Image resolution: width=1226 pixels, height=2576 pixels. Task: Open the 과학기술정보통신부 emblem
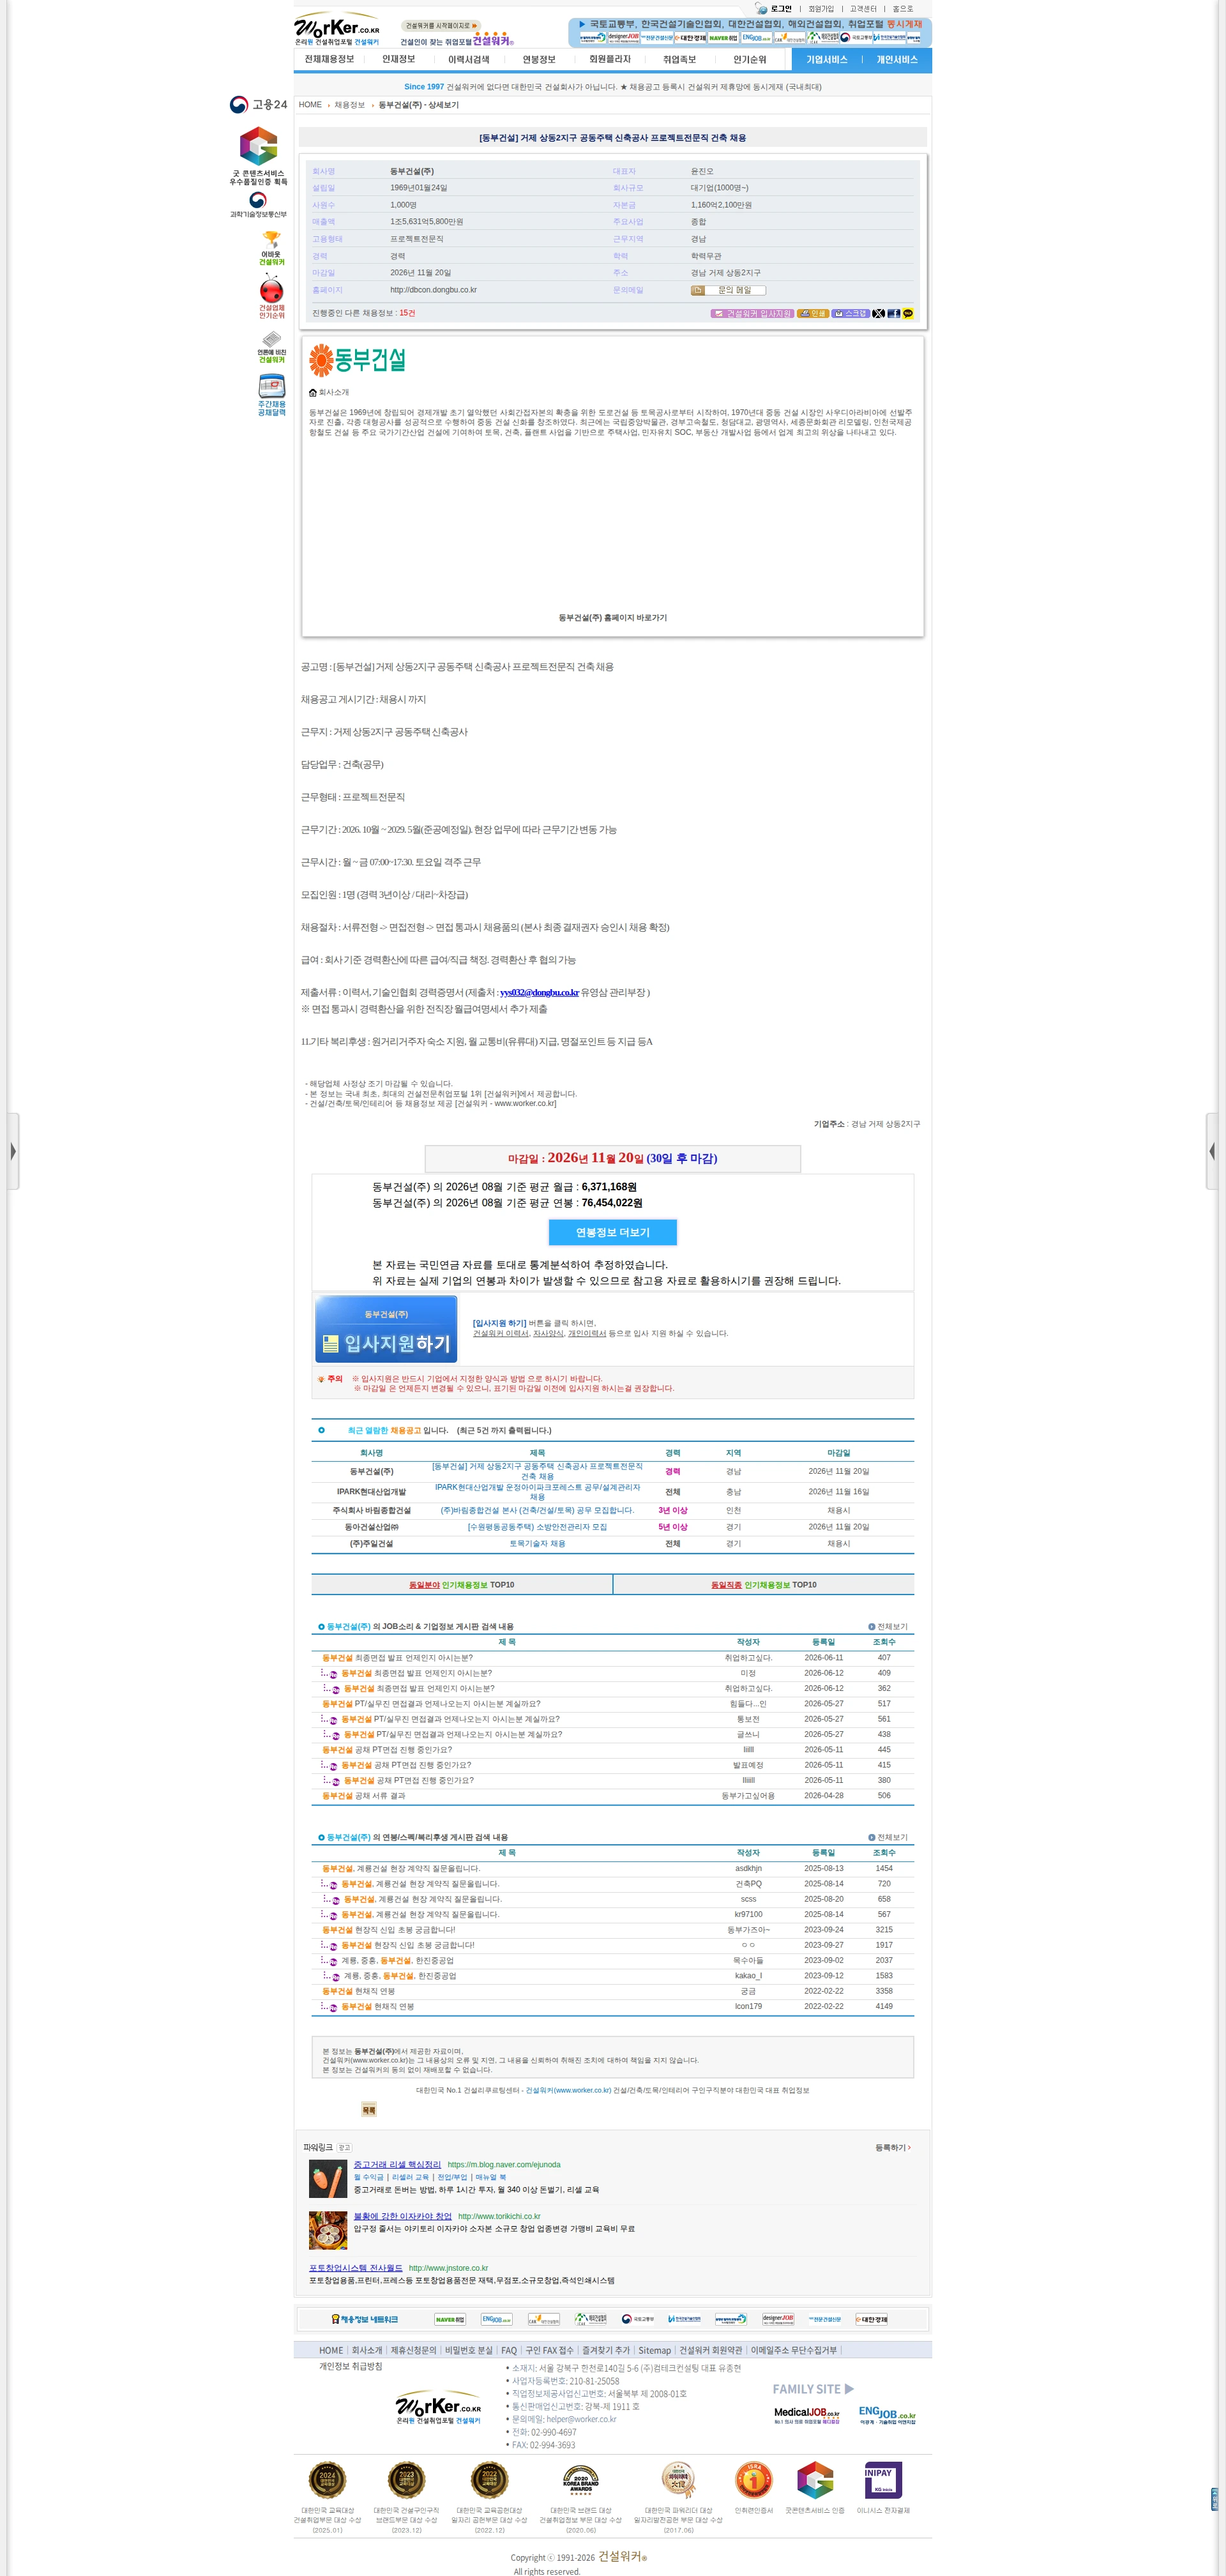pos(258,205)
